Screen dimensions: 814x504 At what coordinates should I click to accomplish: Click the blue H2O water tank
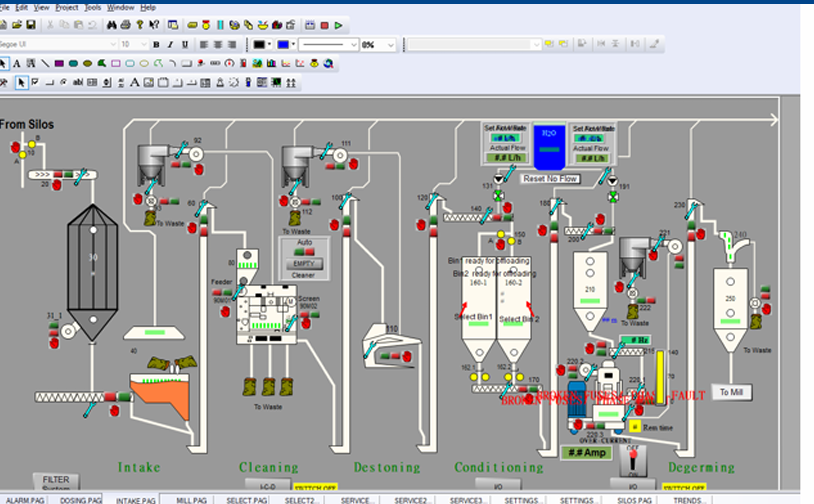(549, 147)
